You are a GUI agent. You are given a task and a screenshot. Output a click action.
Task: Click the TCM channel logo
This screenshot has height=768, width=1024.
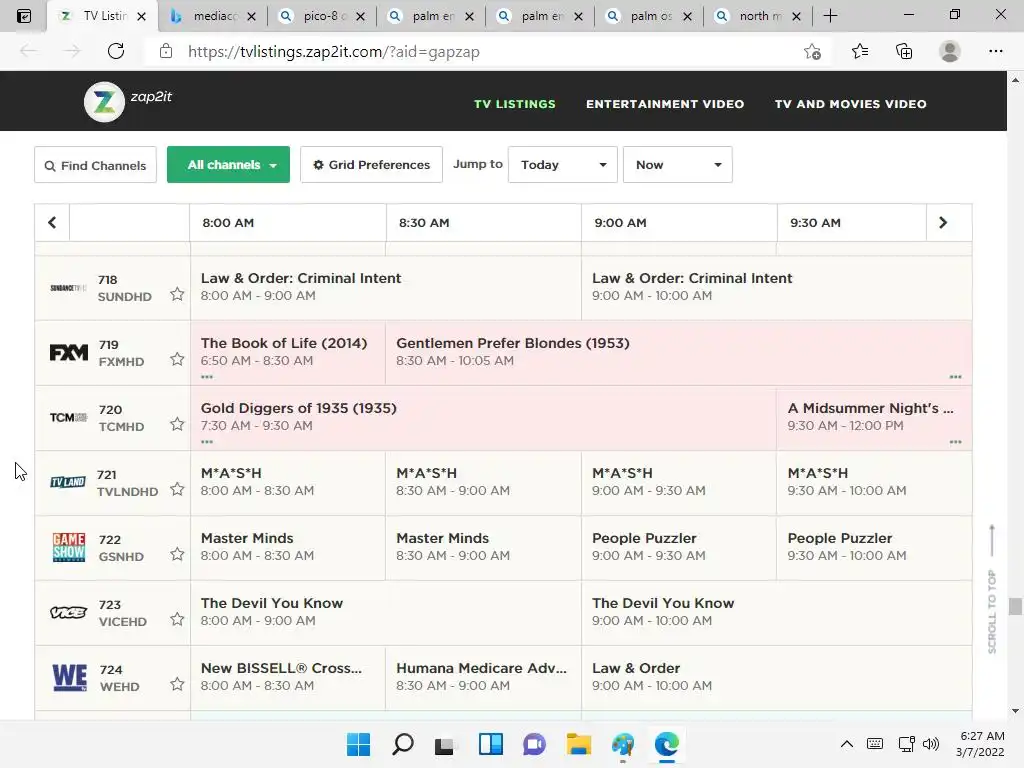[69, 417]
